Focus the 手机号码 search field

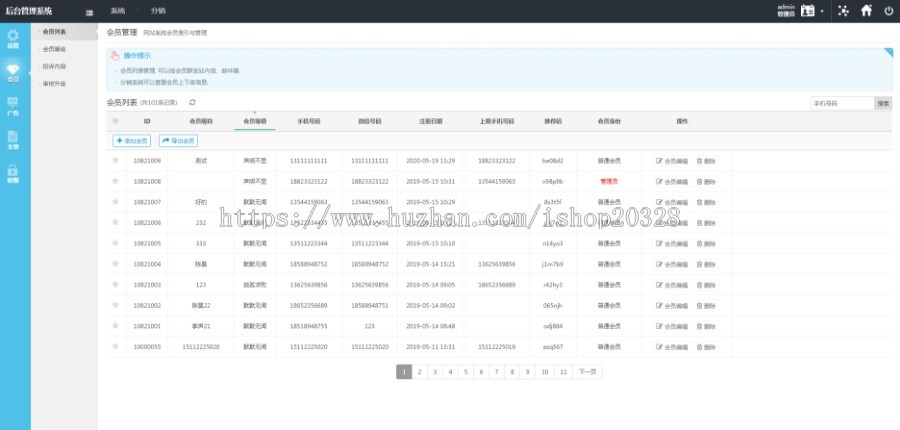tap(842, 103)
